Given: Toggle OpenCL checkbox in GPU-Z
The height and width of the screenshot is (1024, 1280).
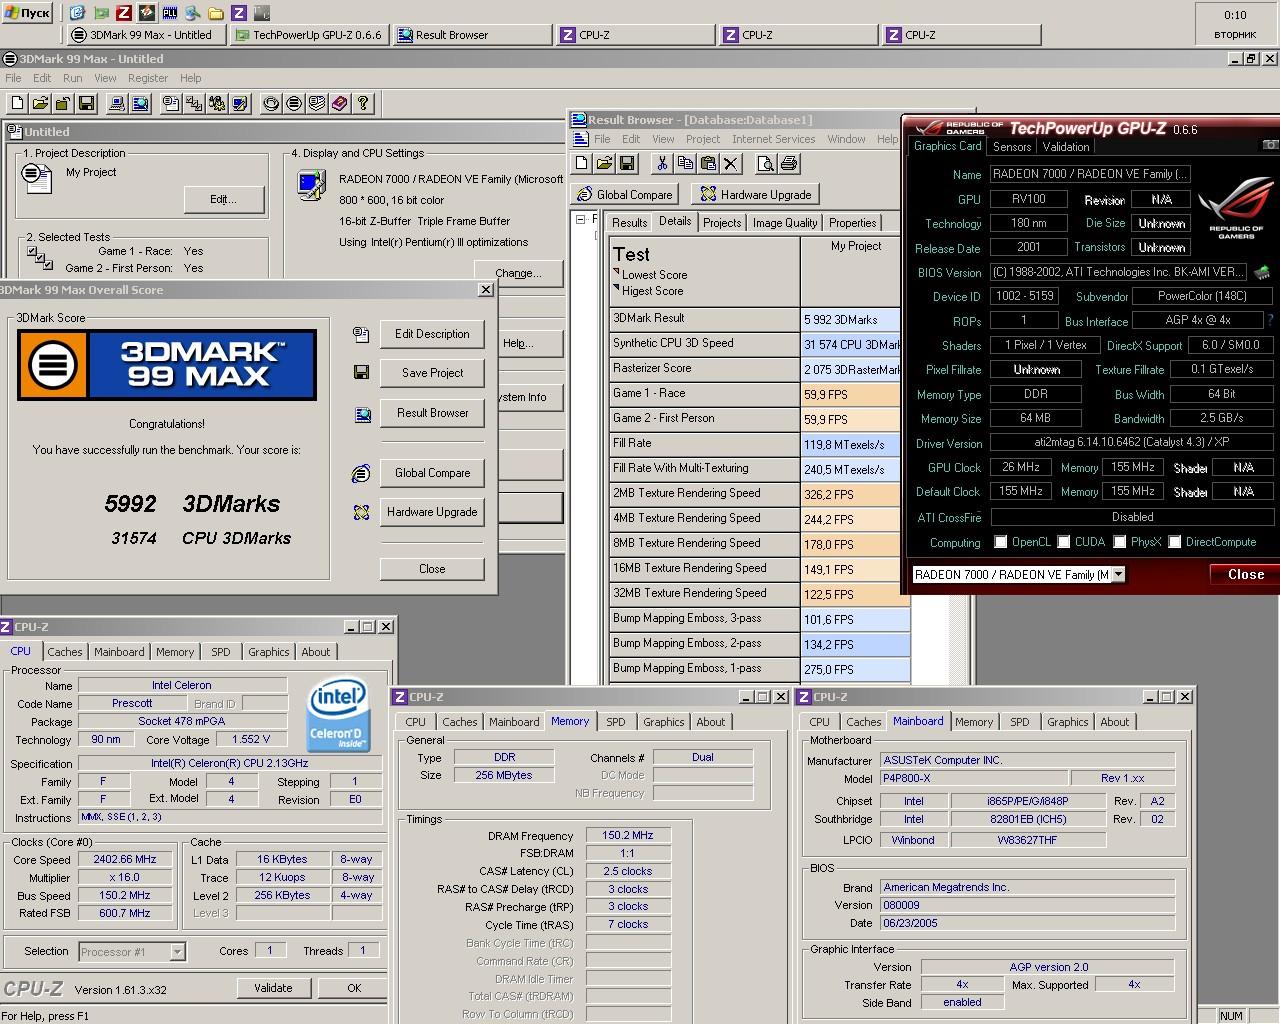Looking at the screenshot, I should [x=1000, y=542].
